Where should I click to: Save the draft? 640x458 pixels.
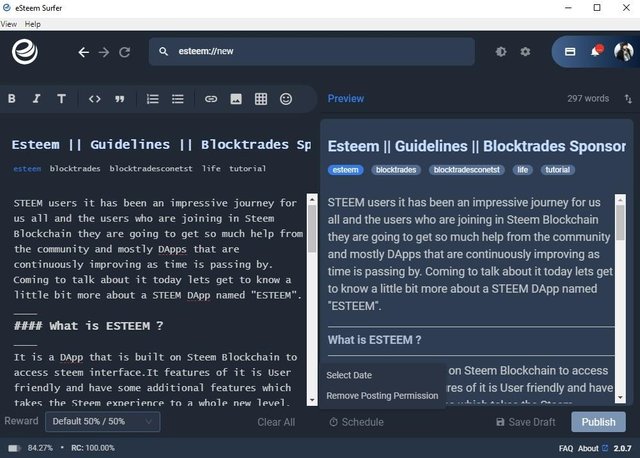pos(526,422)
